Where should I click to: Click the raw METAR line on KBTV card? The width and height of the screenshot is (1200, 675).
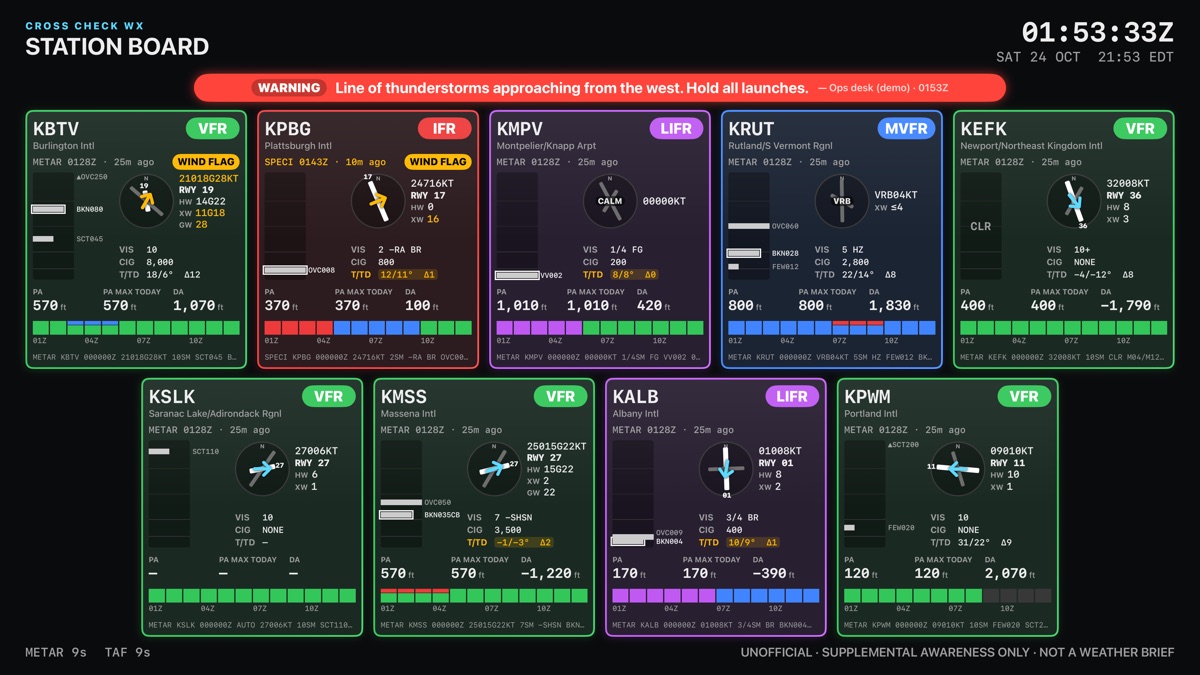[x=136, y=357]
